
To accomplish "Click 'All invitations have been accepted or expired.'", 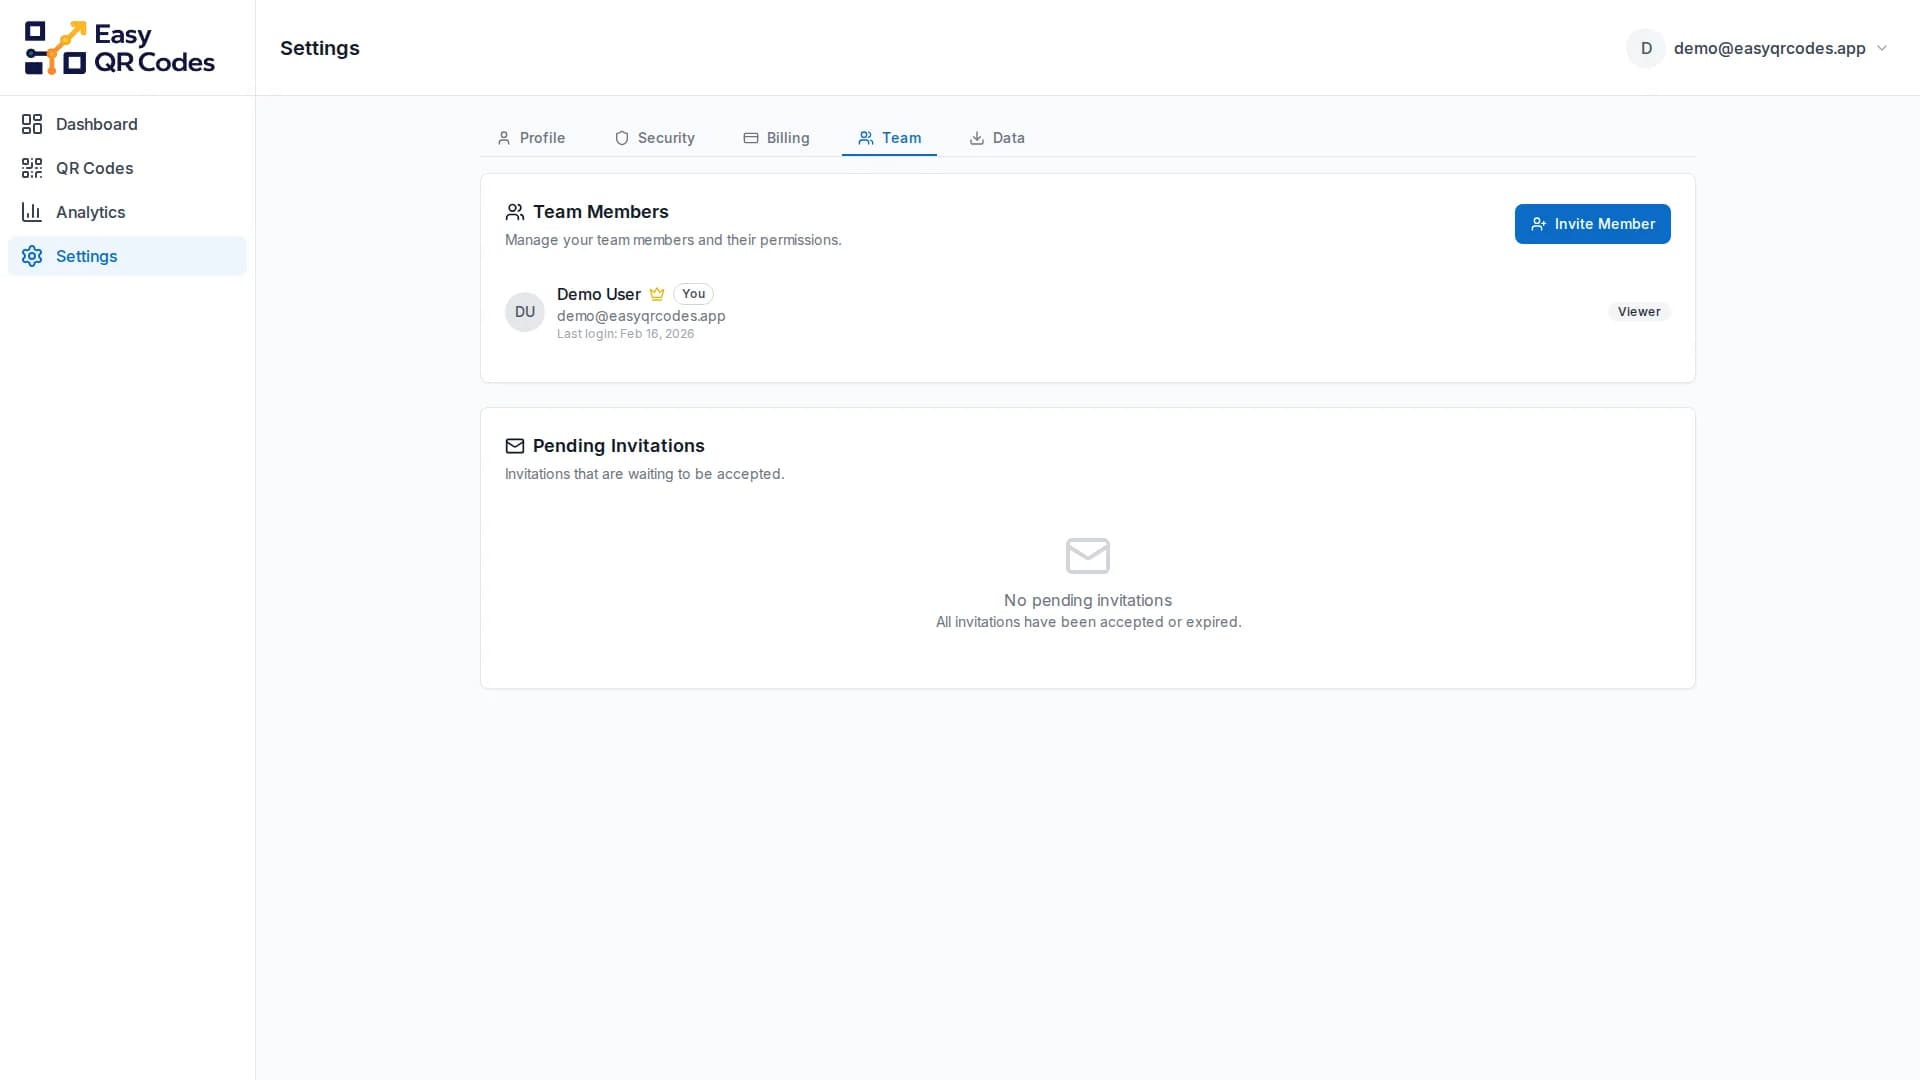I will click(1088, 622).
